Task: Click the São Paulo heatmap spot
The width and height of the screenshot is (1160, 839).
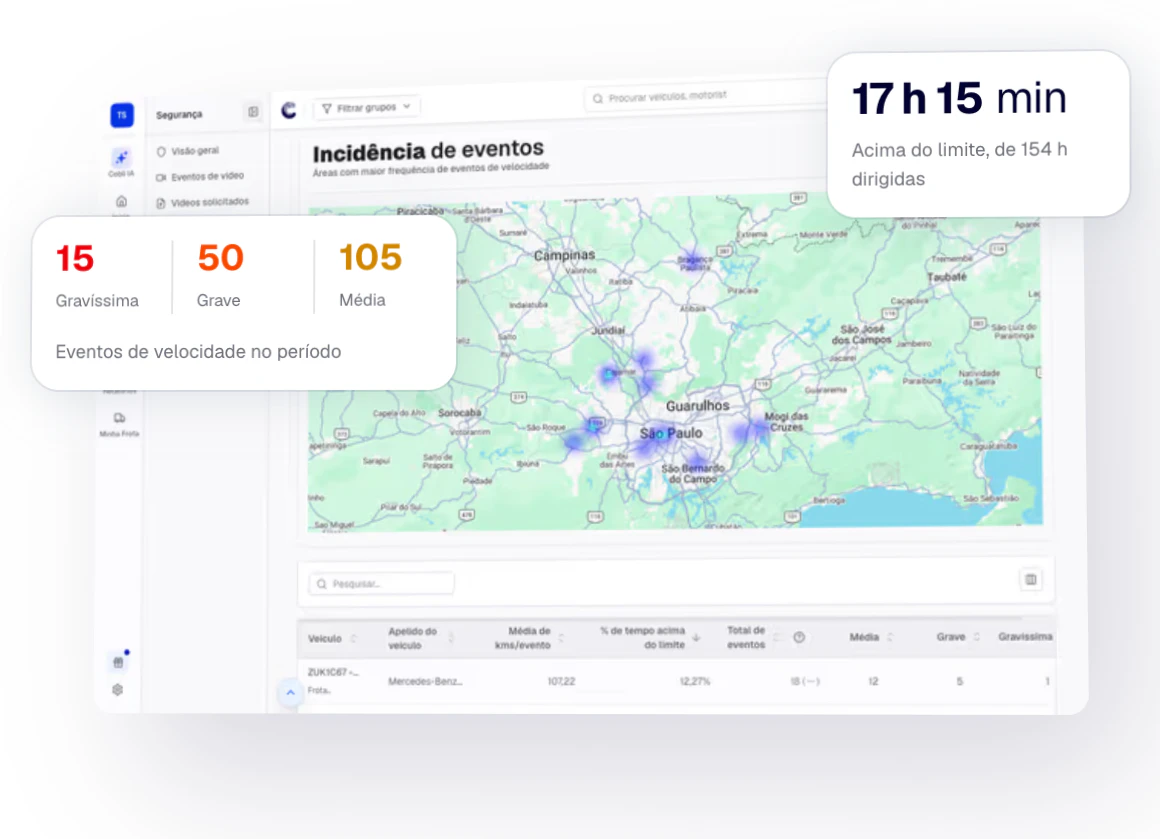Action: pos(658,437)
